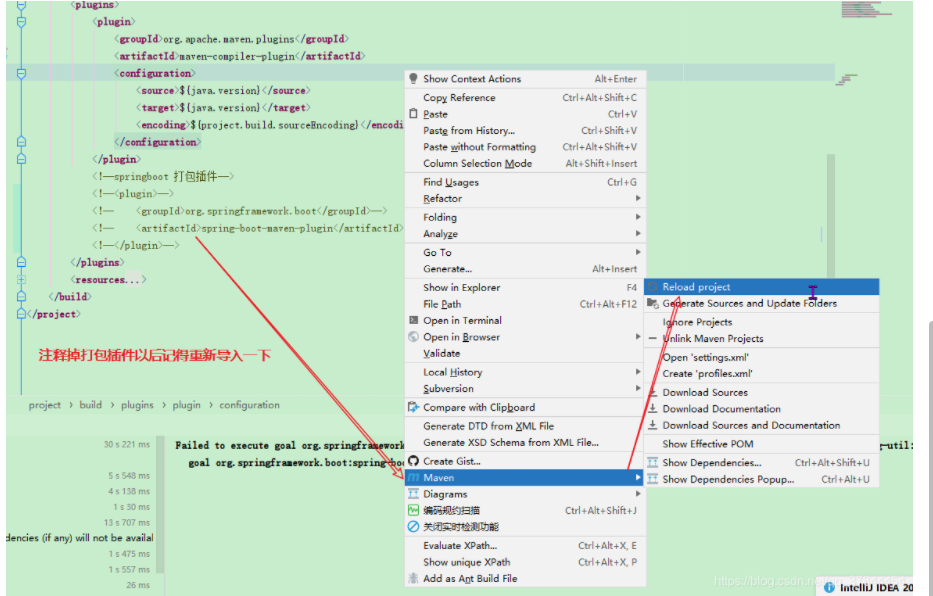Expand the Subversion submenu arrow

pyautogui.click(x=638, y=388)
